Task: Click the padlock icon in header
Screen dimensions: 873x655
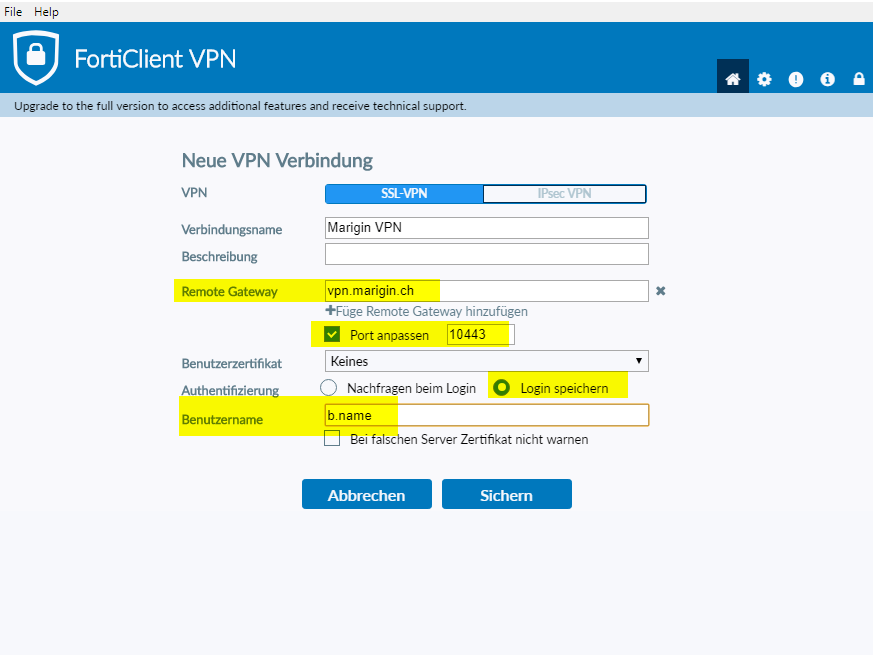Action: (x=858, y=79)
